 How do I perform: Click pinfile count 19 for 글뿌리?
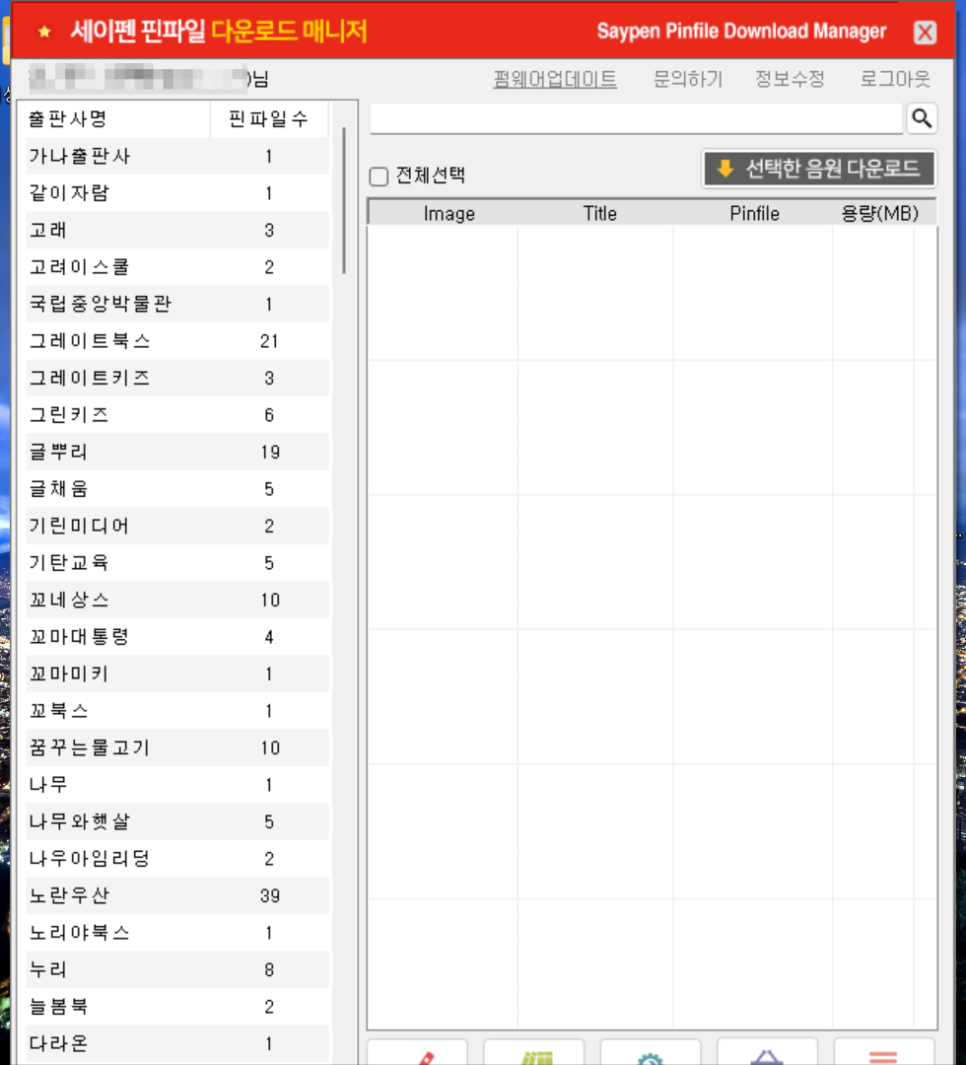(270, 452)
